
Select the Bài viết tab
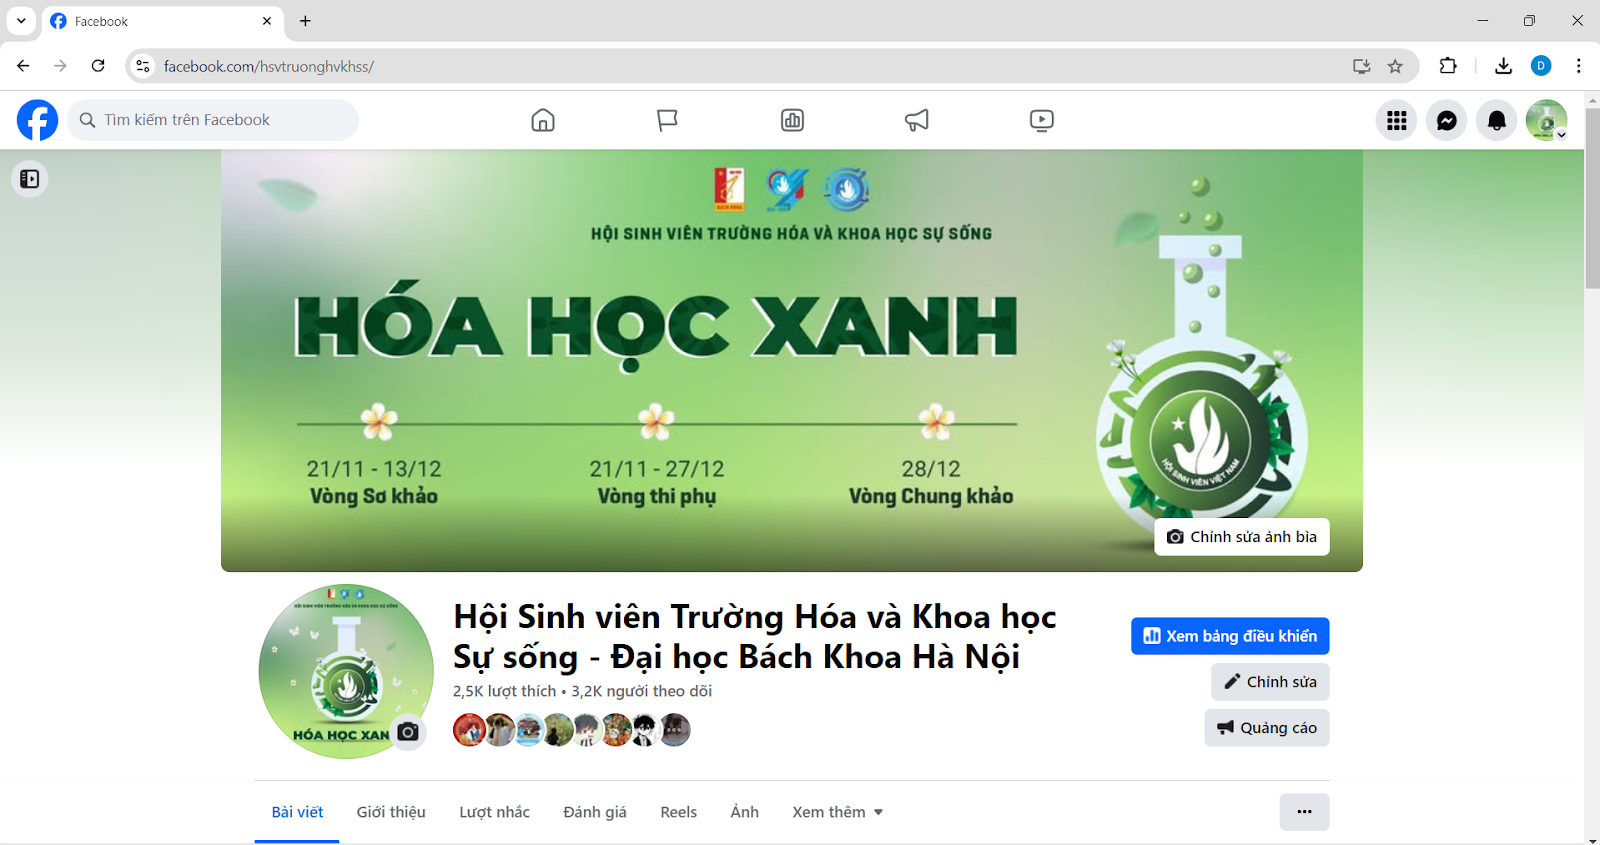click(297, 812)
